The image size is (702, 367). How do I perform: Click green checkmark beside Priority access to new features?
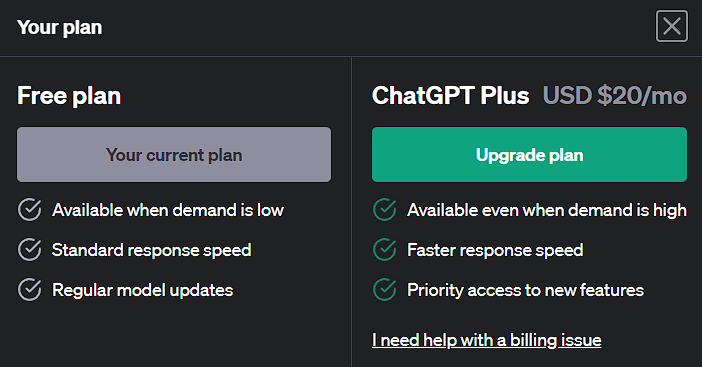coord(385,290)
